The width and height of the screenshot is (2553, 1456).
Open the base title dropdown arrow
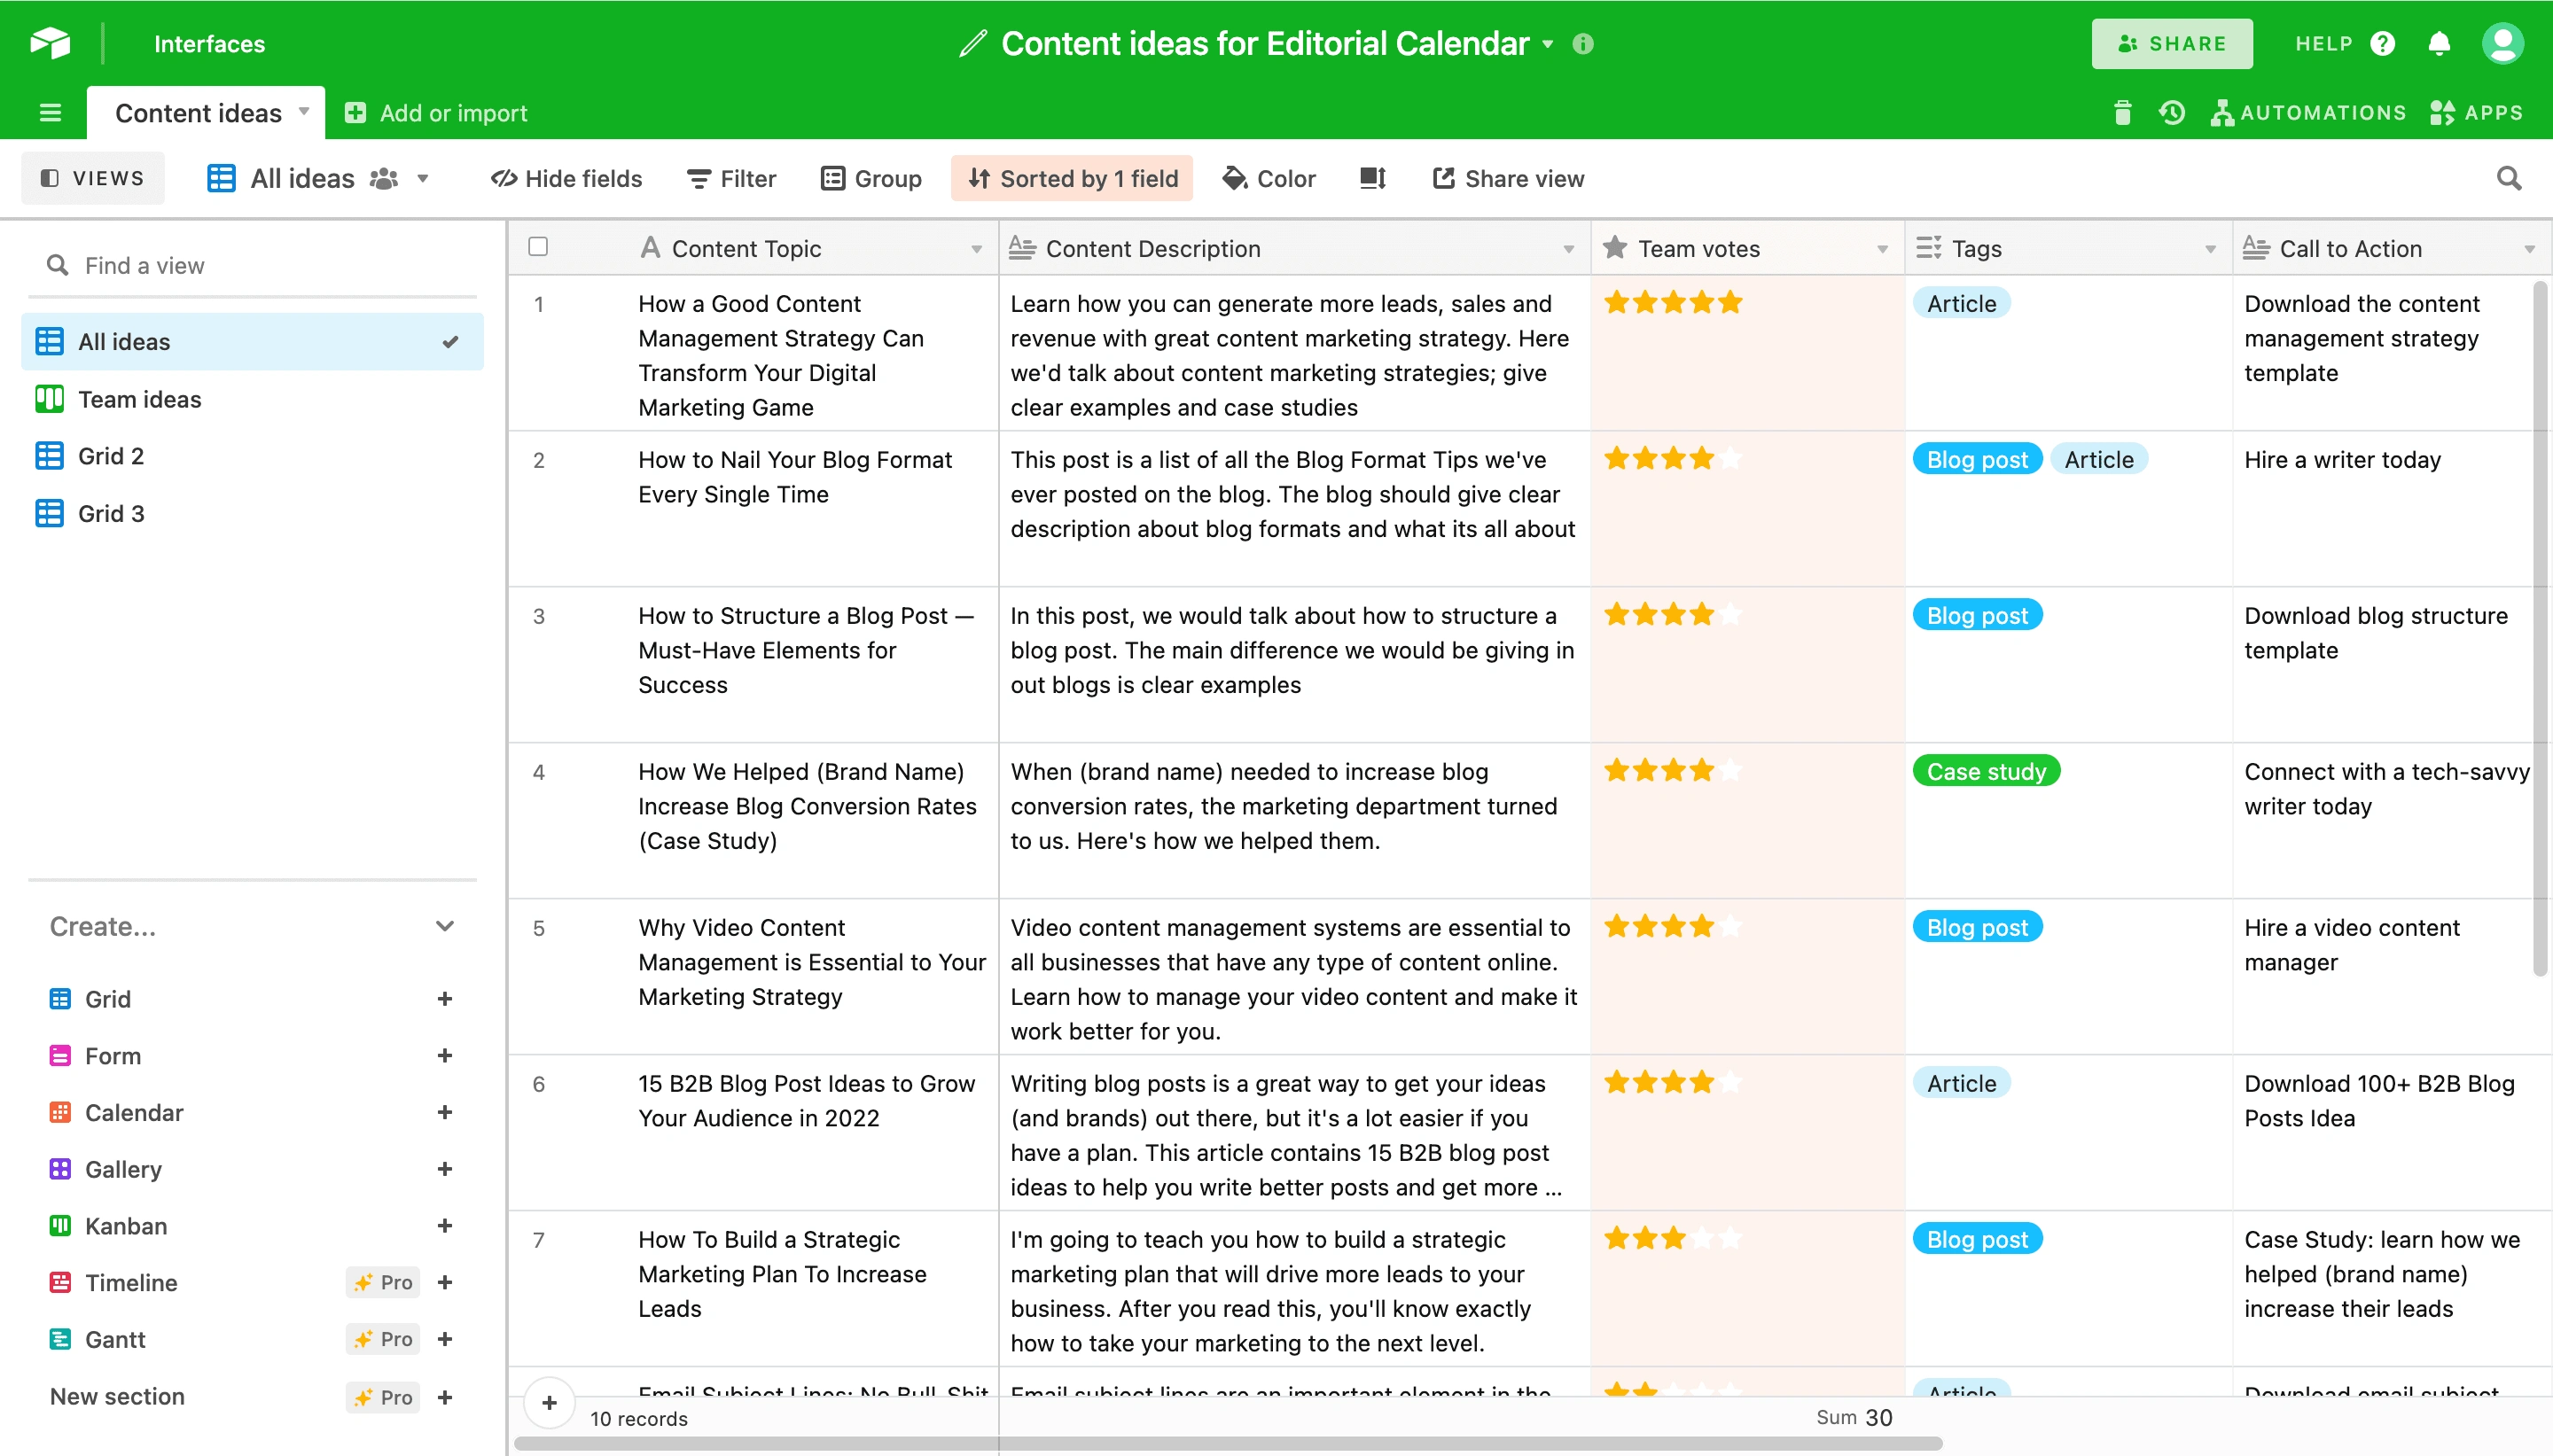[1548, 44]
